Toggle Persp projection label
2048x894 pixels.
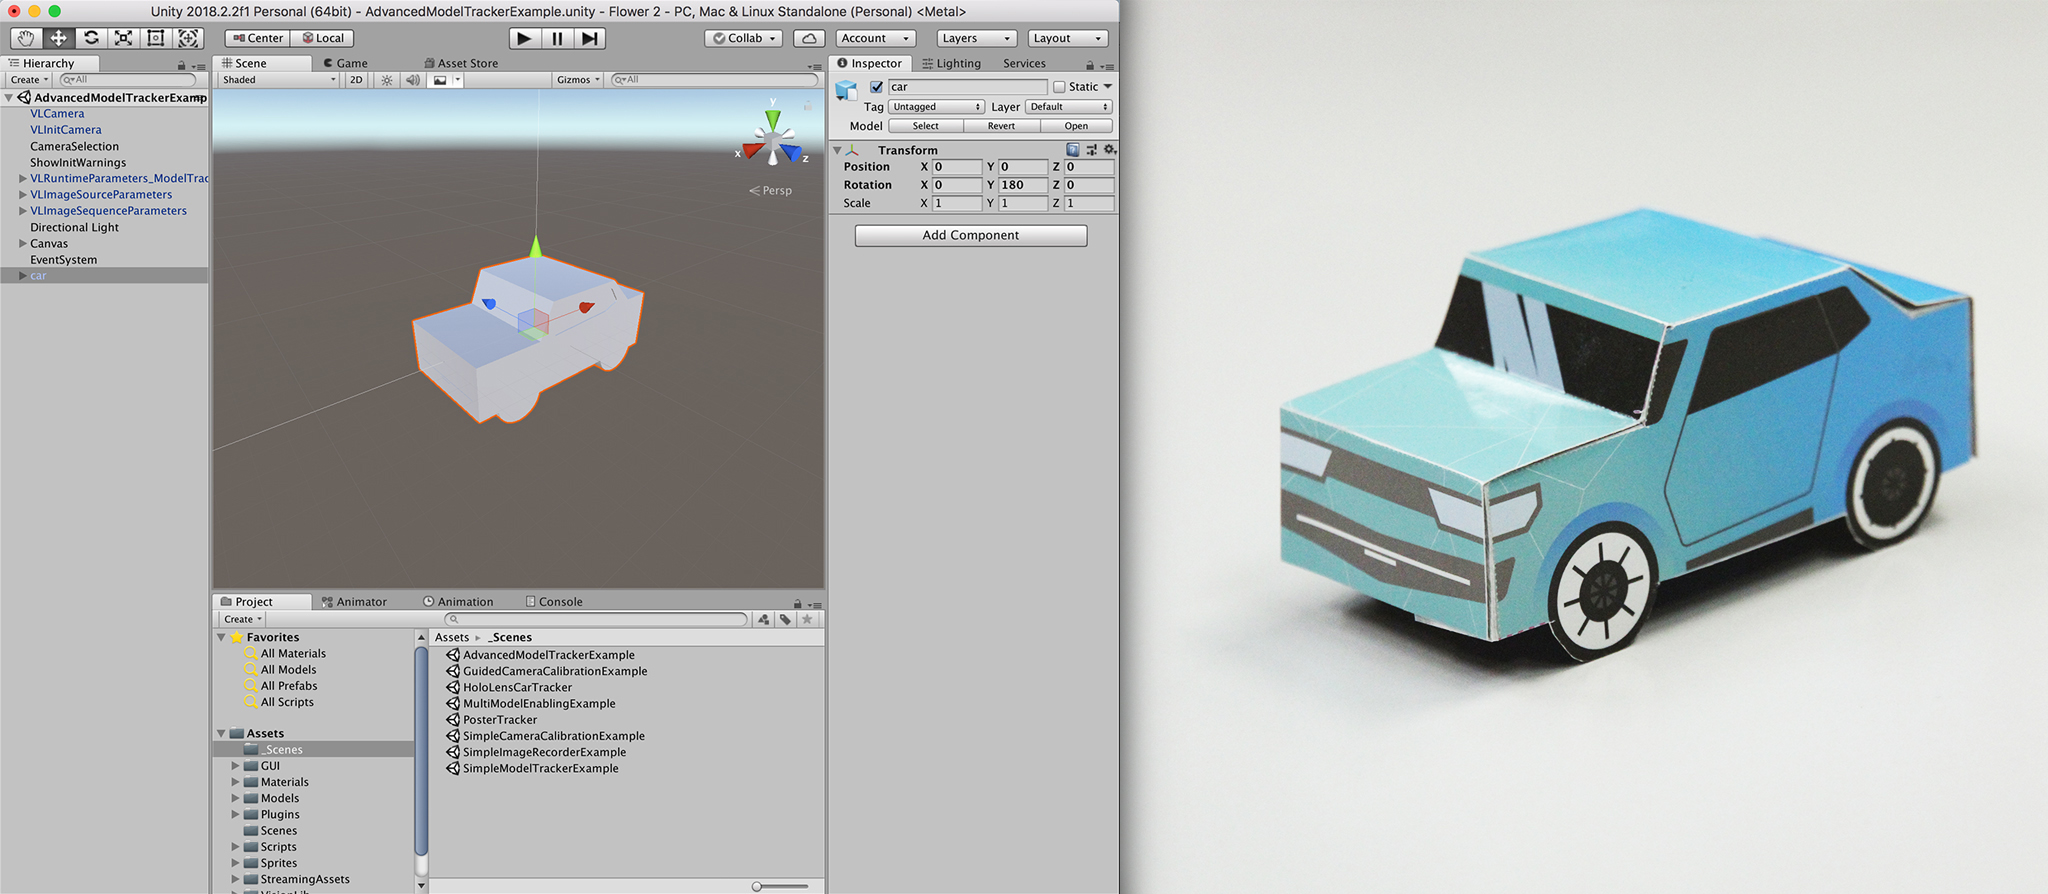point(771,190)
